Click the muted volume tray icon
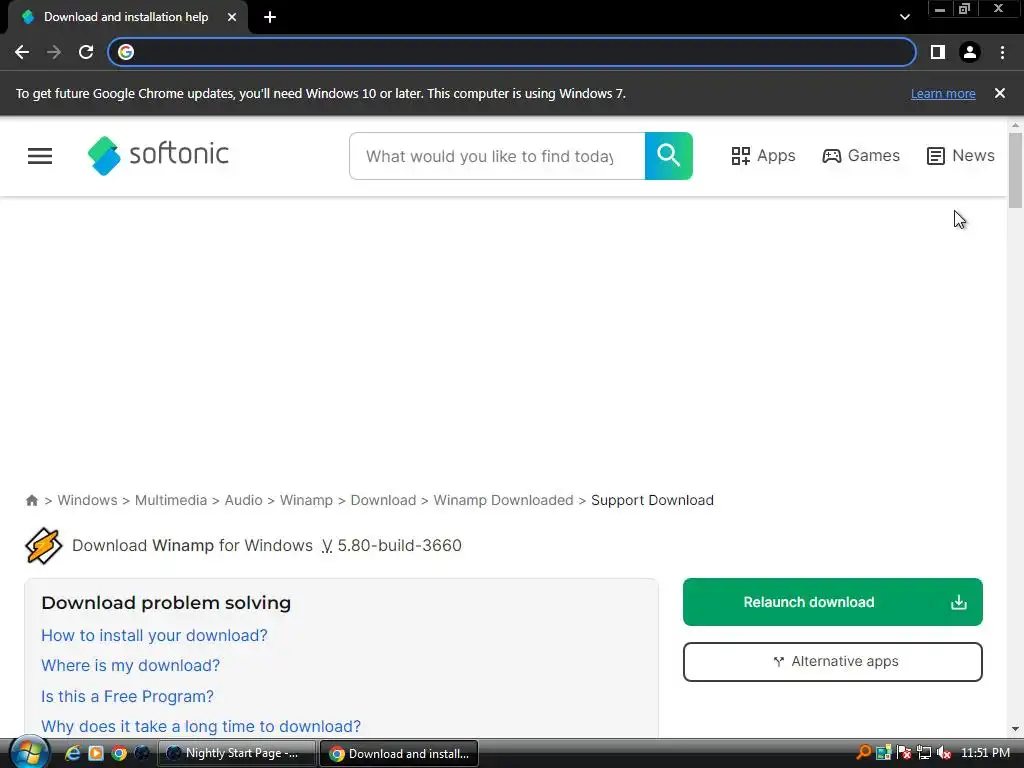Viewport: 1024px width, 768px height. [x=944, y=752]
